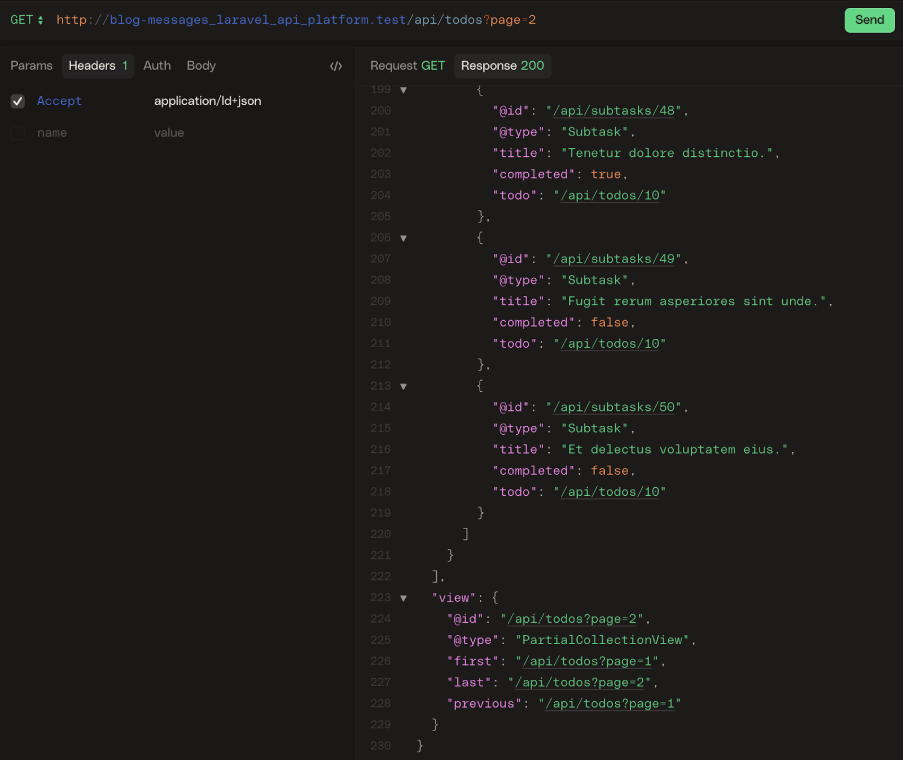Open the Auth tab
This screenshot has width=904, height=760.
pyautogui.click(x=157, y=66)
